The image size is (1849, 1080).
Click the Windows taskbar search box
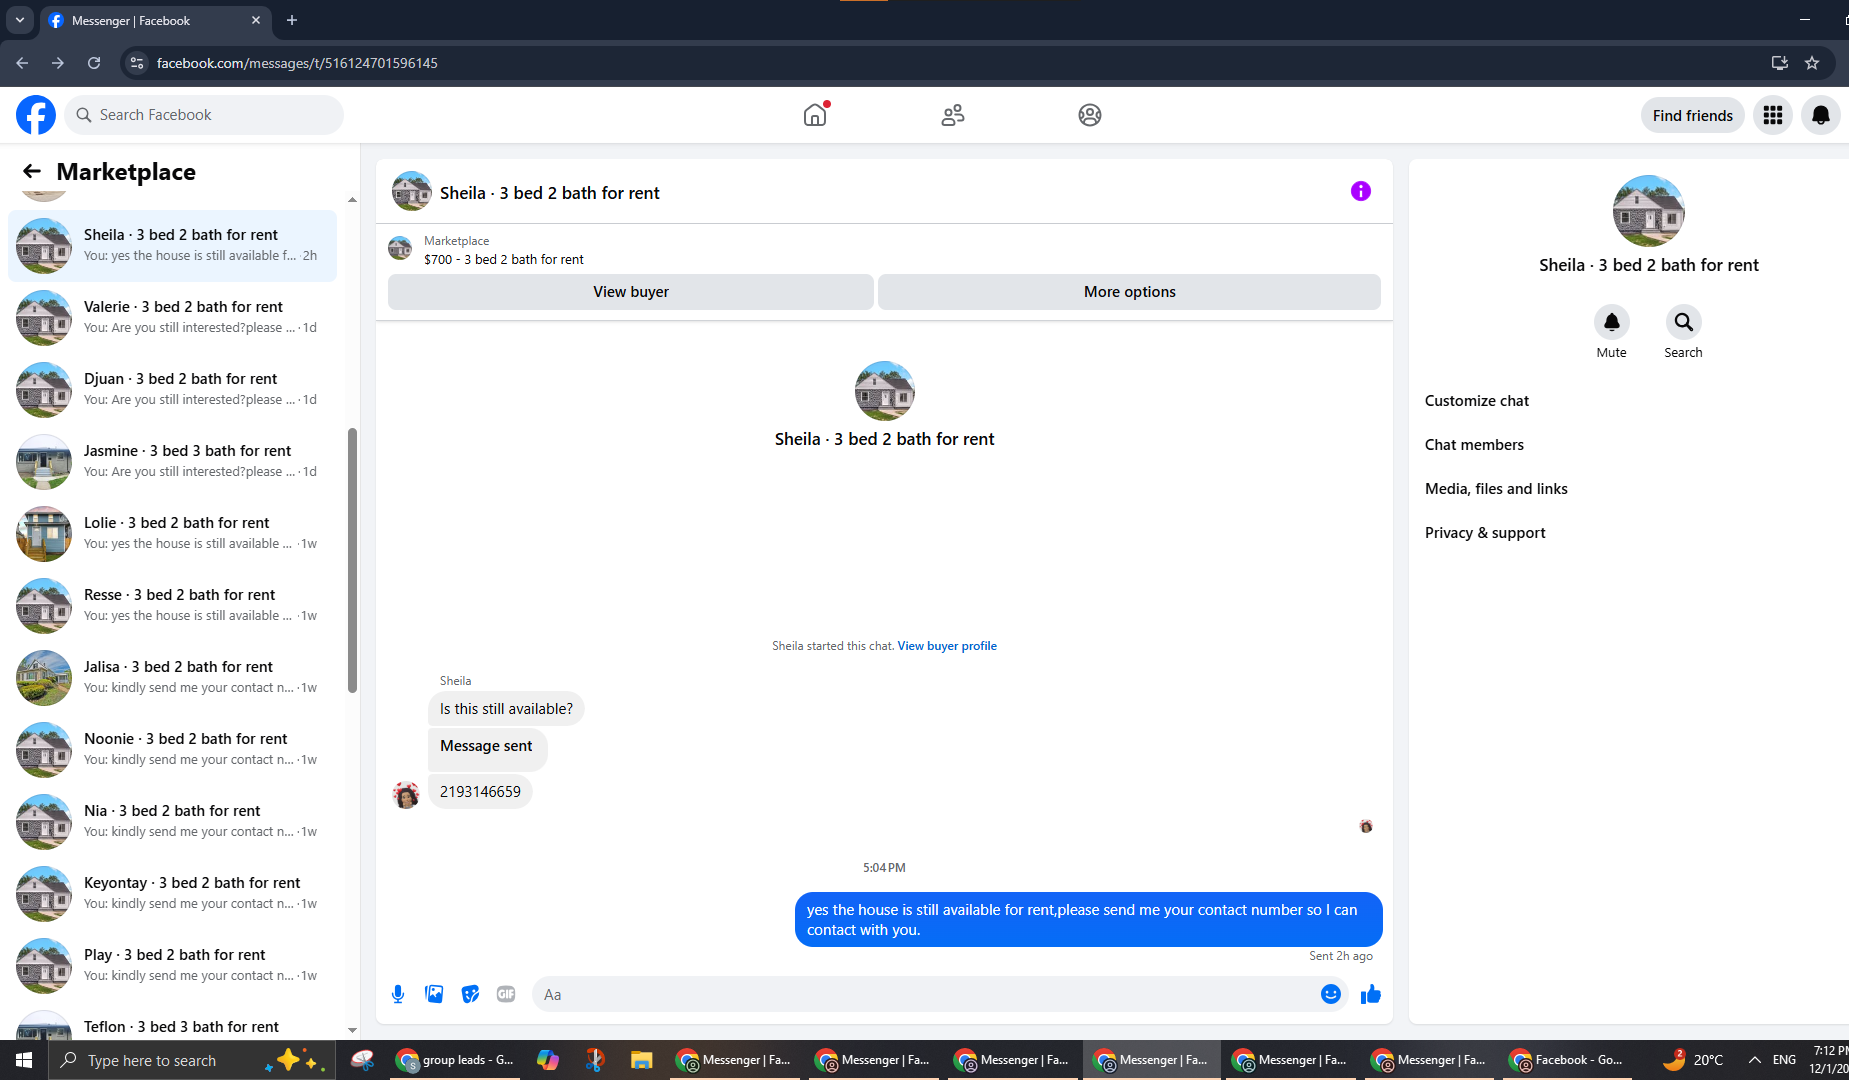pyautogui.click(x=191, y=1060)
